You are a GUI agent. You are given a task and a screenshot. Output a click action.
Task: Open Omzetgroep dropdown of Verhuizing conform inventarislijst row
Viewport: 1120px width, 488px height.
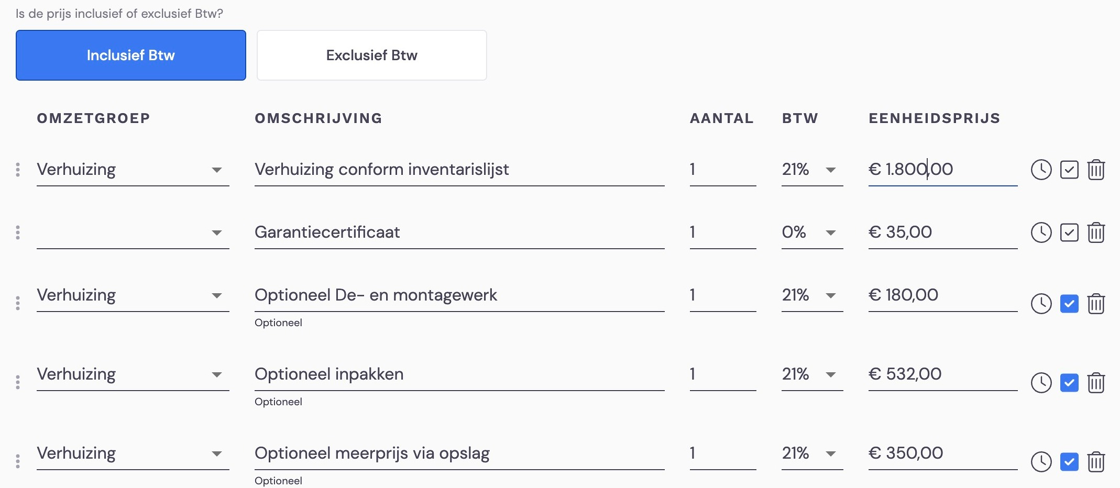pyautogui.click(x=133, y=170)
